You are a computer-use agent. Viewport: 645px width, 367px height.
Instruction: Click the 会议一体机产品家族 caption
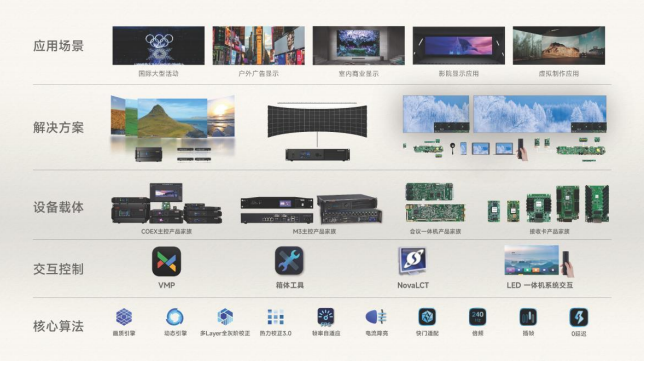point(435,232)
